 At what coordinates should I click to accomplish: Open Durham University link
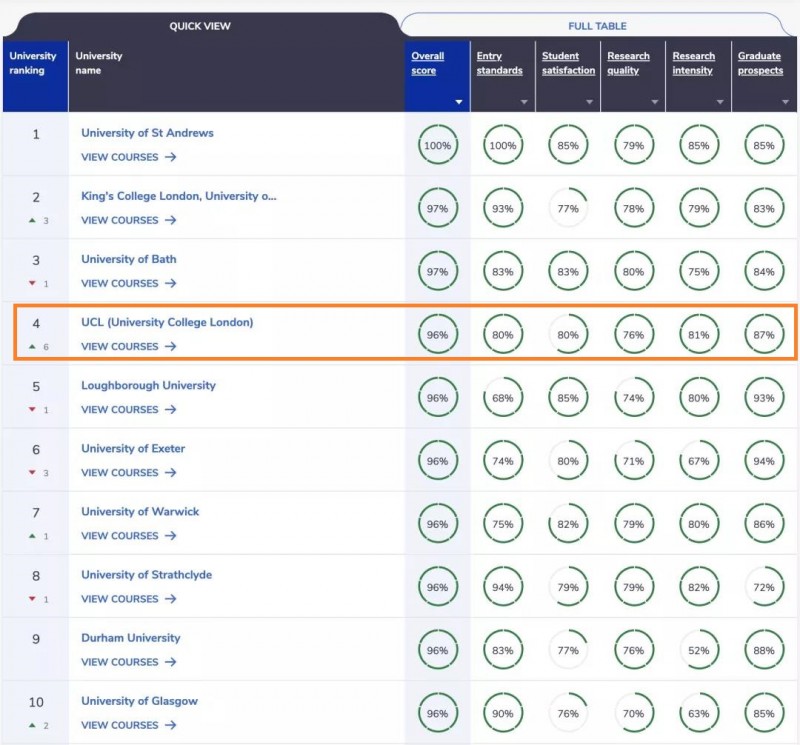pyautogui.click(x=131, y=638)
